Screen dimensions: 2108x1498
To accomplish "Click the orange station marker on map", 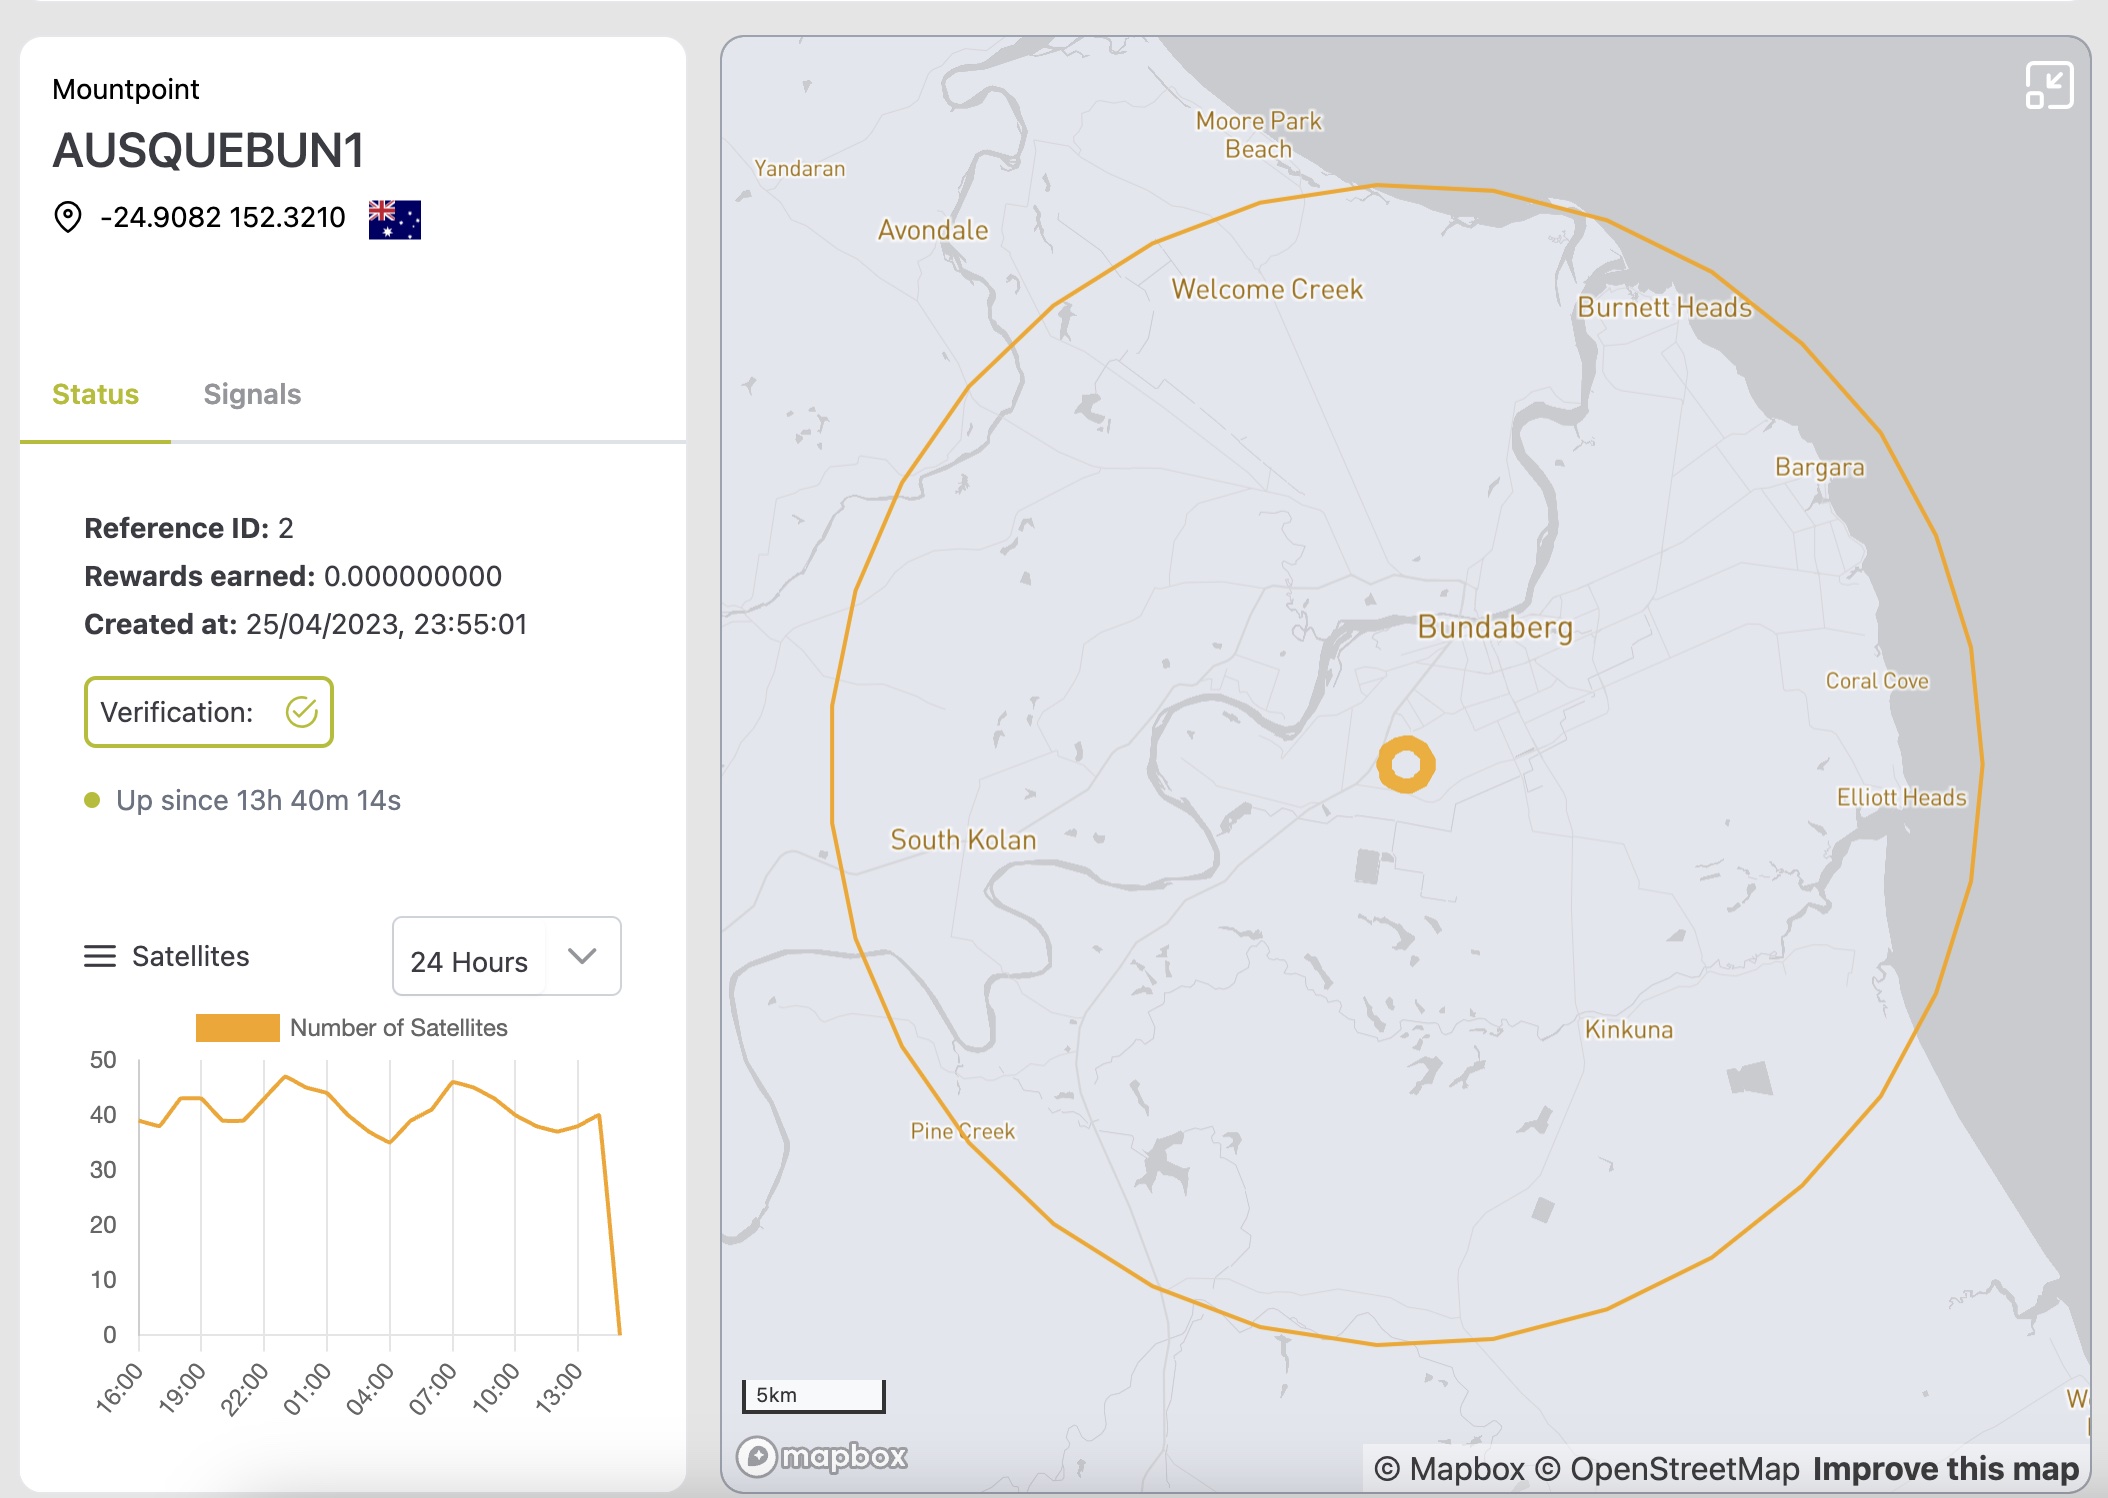I will tap(1406, 765).
